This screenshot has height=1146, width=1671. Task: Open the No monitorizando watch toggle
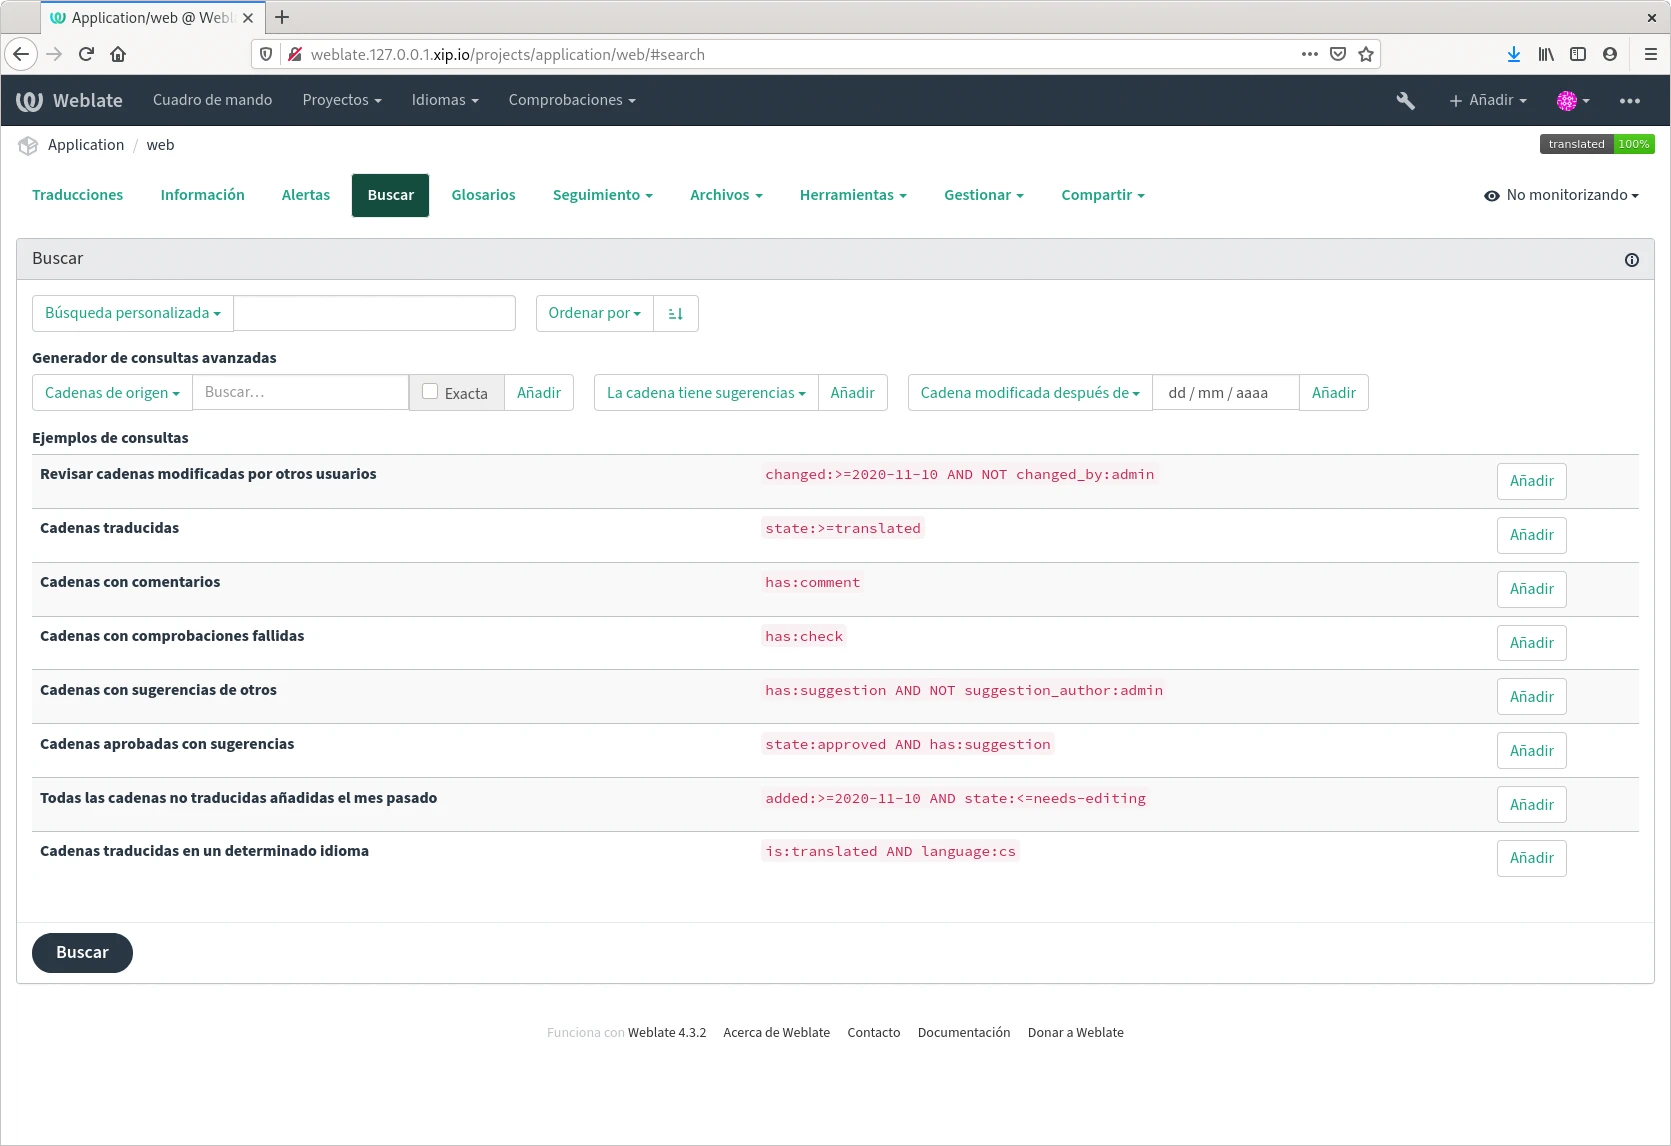1561,196
